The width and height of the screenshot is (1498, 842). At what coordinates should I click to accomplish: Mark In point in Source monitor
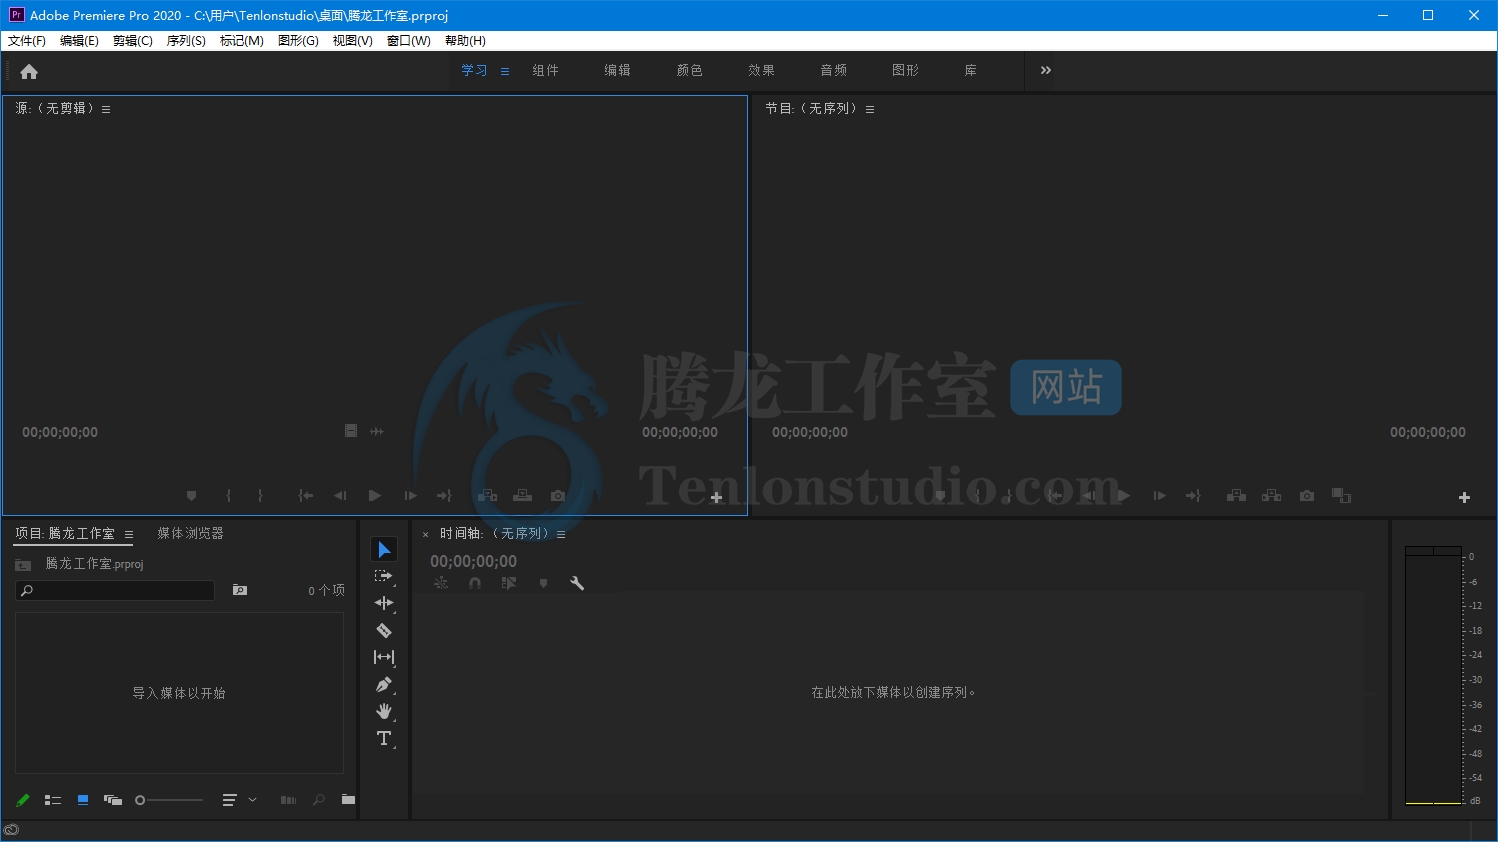[229, 496]
